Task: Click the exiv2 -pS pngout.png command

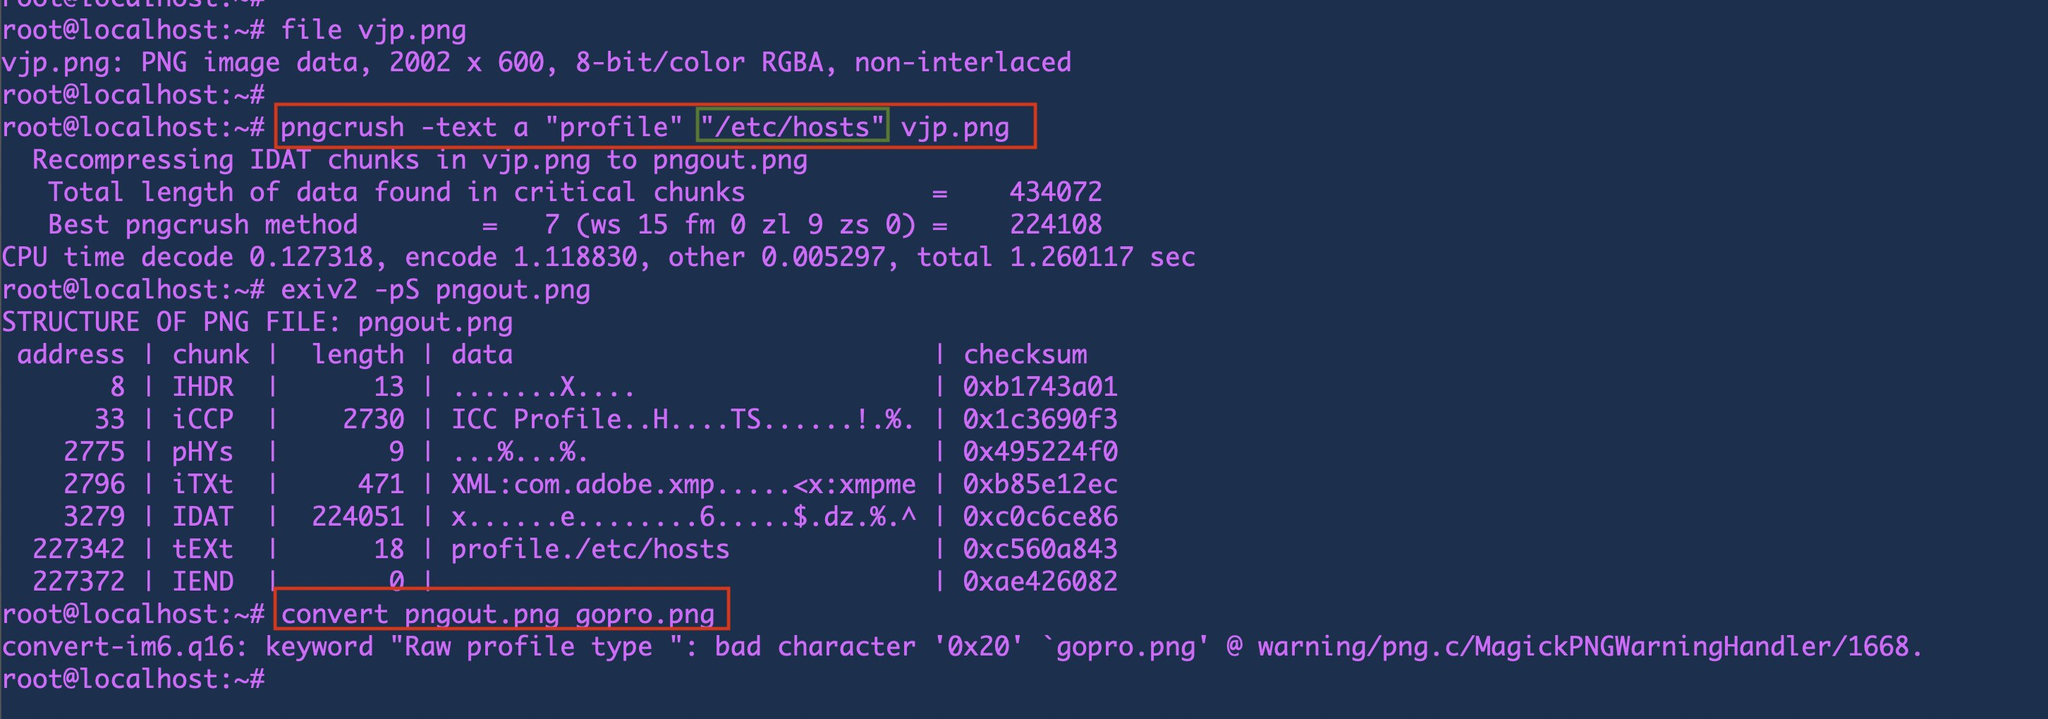Action: tap(436, 290)
